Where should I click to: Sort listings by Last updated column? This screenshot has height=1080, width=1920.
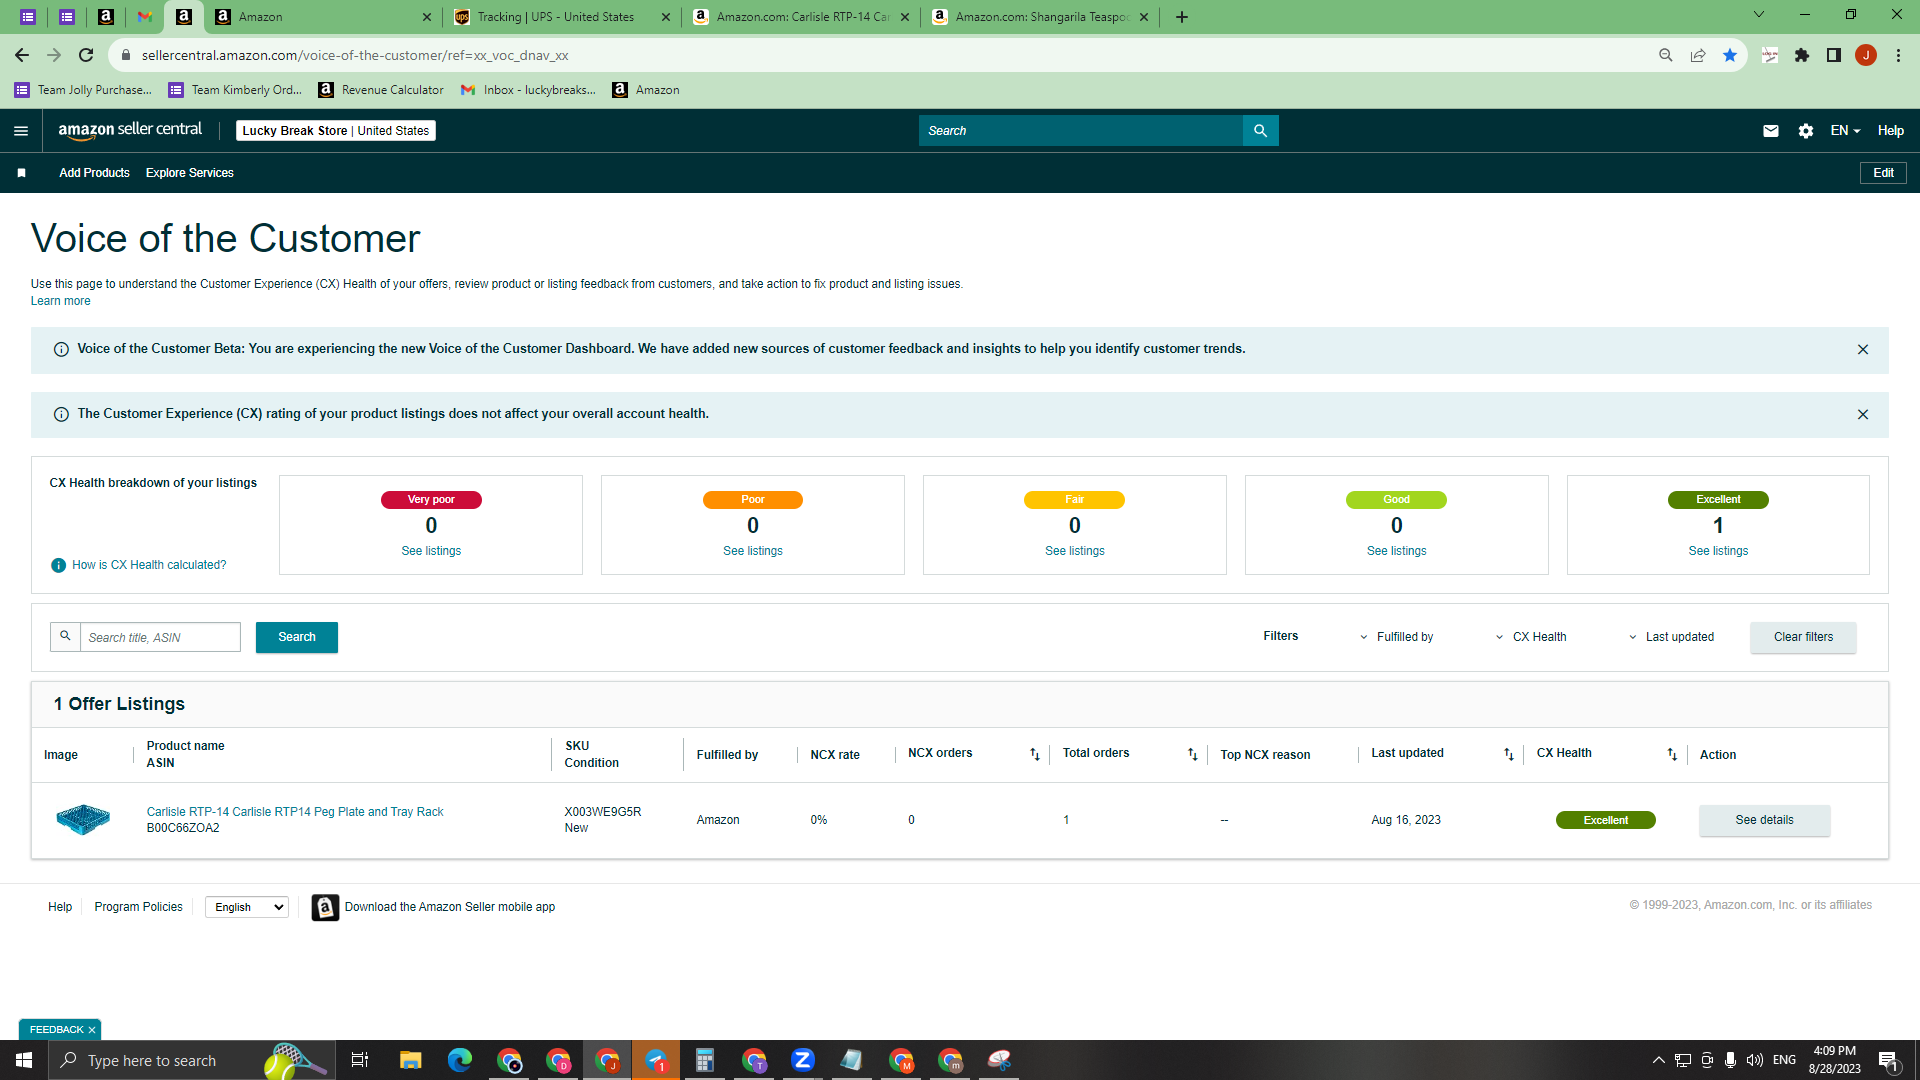[1508, 755]
